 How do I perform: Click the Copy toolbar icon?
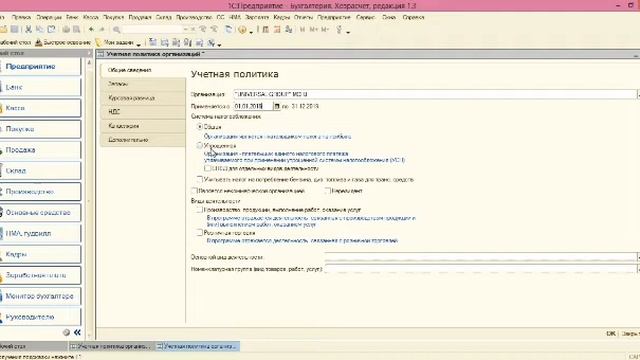pyautogui.click(x=40, y=29)
